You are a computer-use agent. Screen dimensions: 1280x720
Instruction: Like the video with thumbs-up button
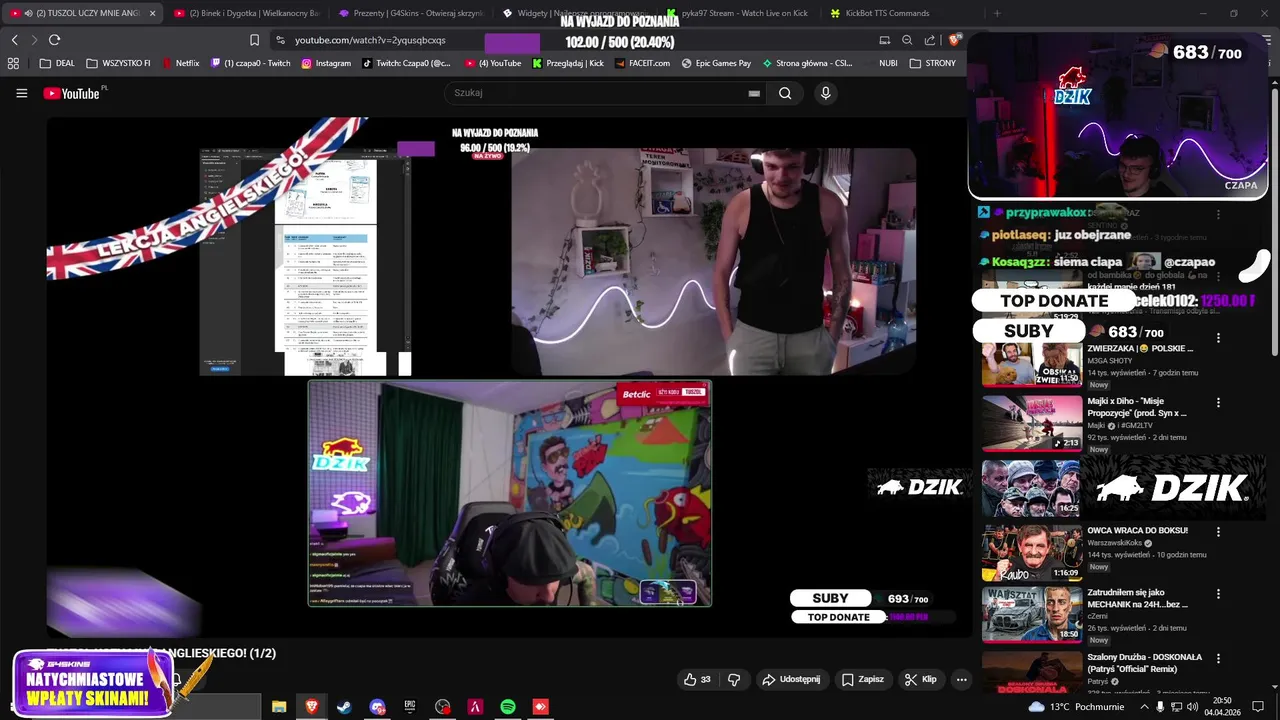point(697,679)
